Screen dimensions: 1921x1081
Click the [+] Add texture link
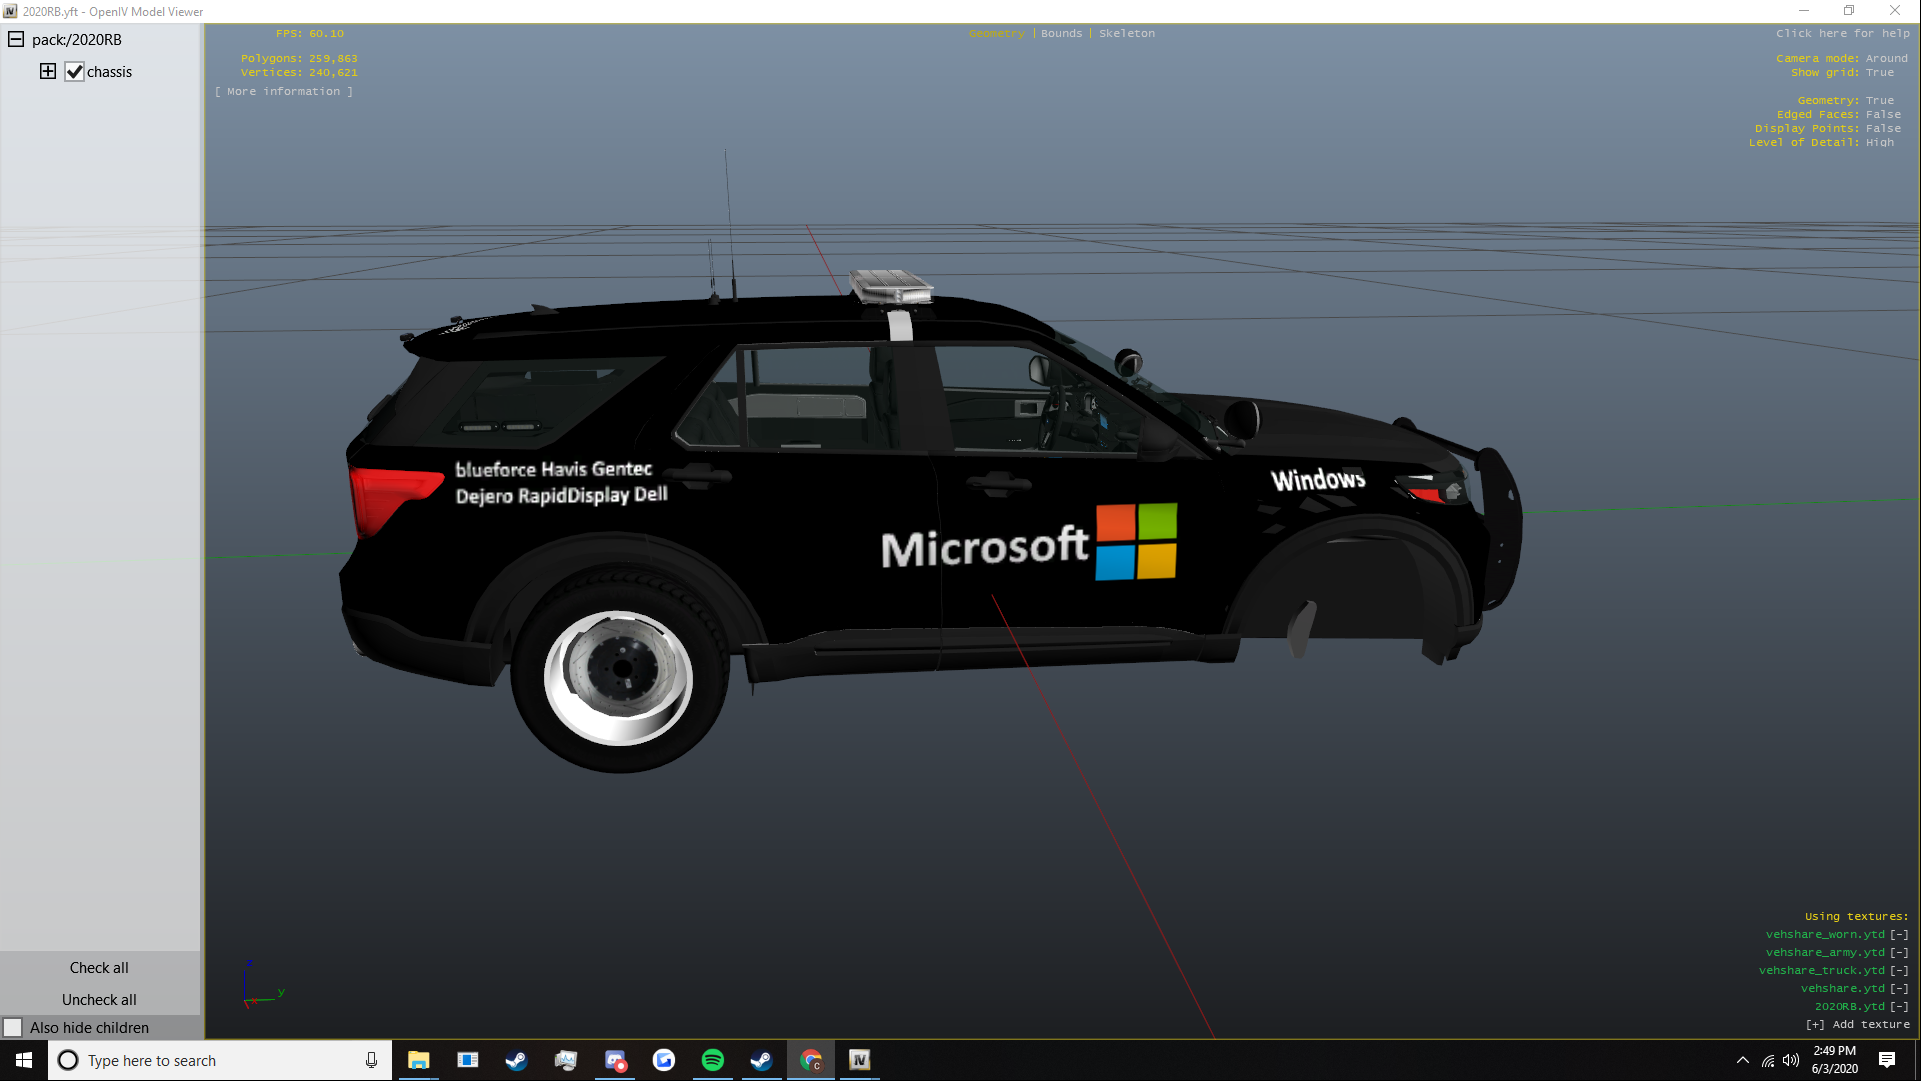[1857, 1025]
